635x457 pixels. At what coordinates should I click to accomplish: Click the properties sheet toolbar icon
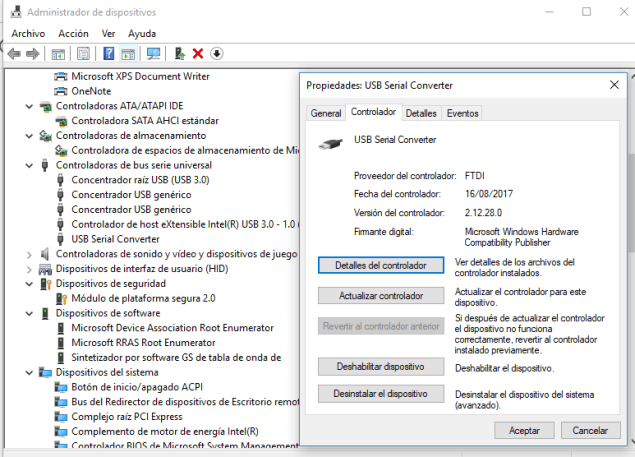point(84,54)
